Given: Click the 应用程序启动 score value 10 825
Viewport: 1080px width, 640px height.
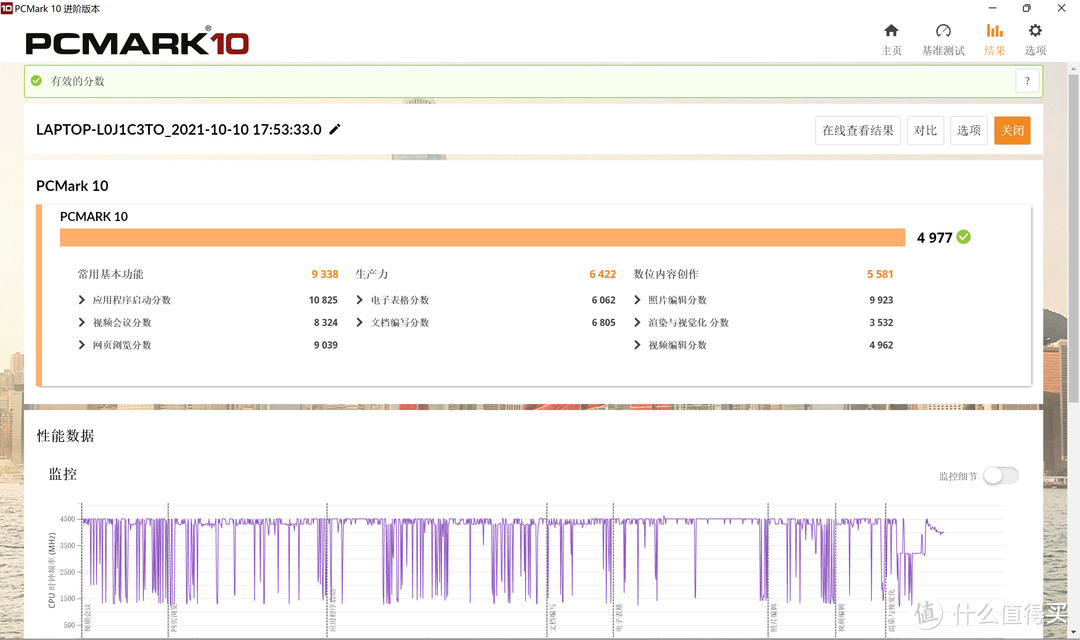Looking at the screenshot, I should (323, 300).
